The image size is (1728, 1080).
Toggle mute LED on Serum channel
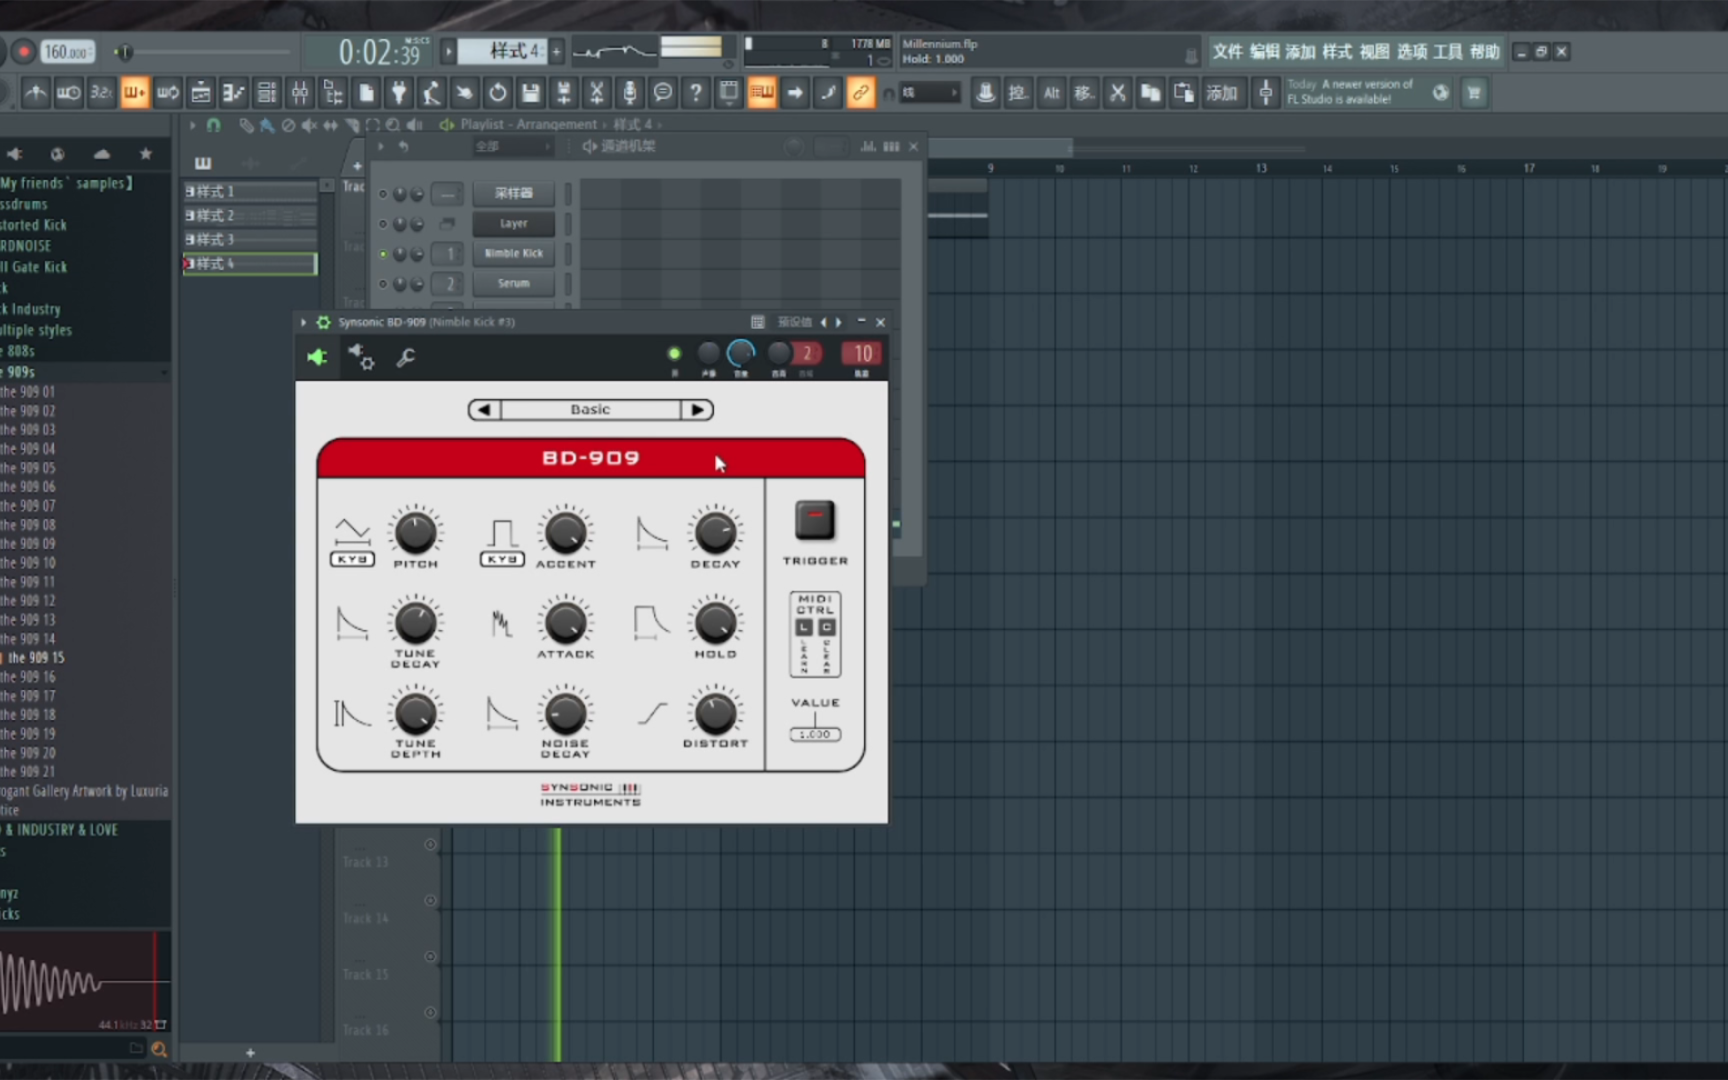(383, 284)
